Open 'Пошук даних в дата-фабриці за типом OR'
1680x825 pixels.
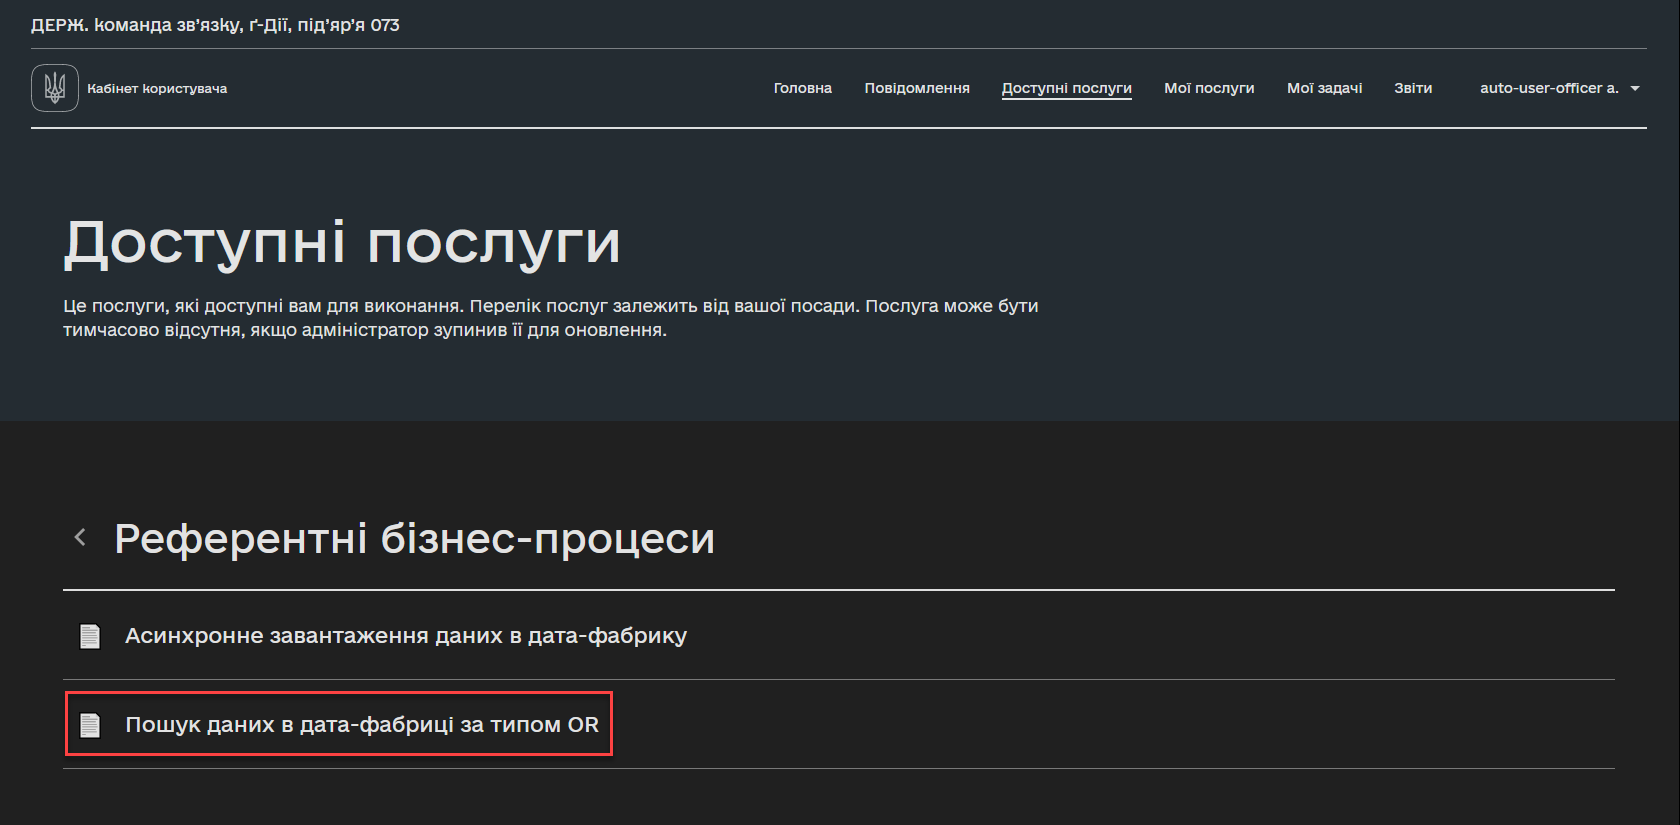(x=361, y=725)
